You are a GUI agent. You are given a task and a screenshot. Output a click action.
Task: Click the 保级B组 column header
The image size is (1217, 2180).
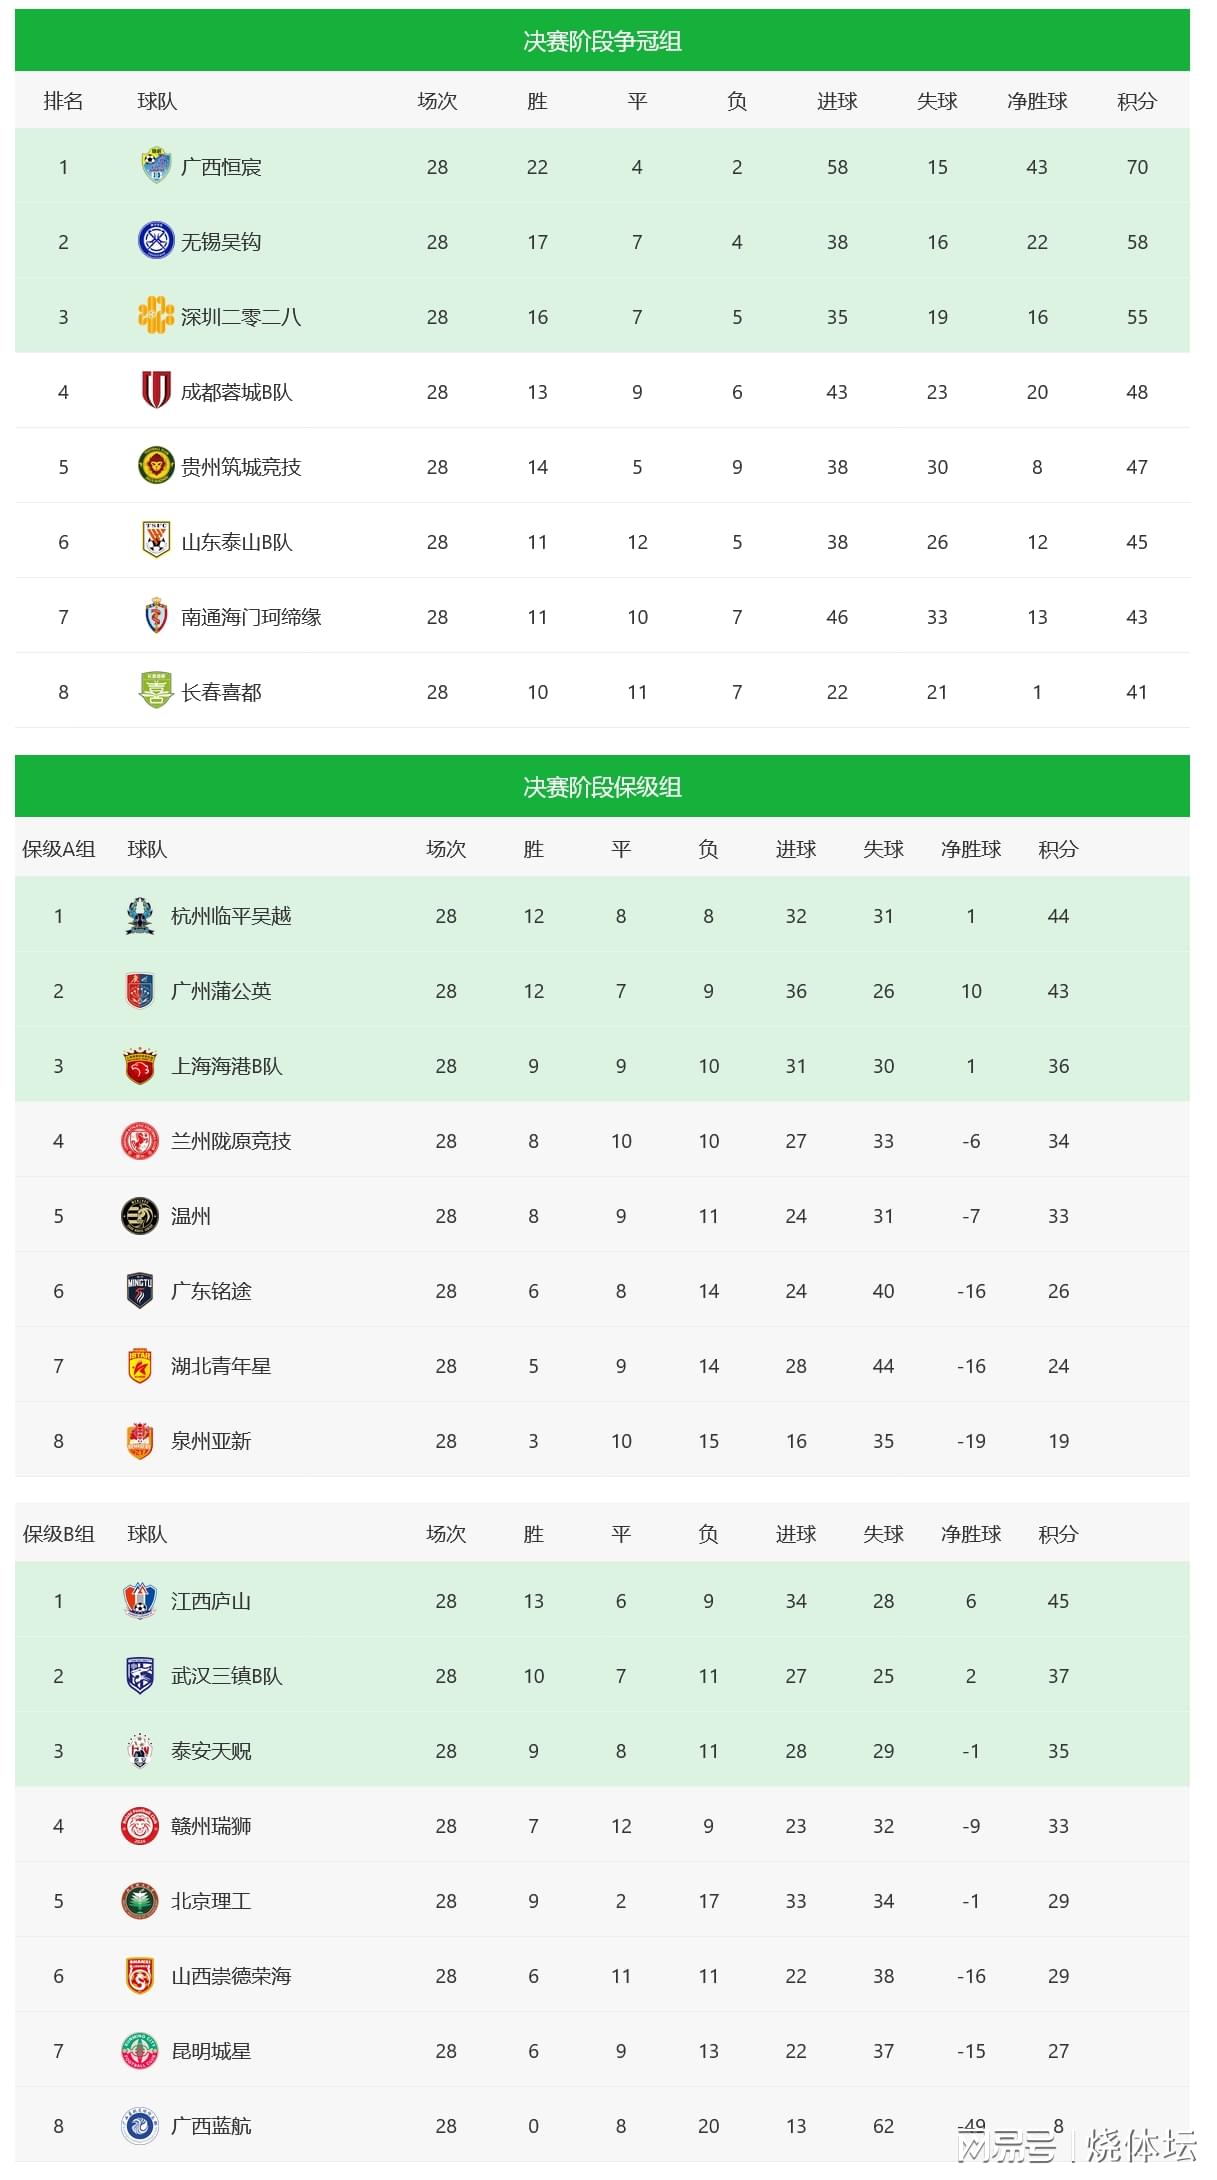(x=59, y=1534)
